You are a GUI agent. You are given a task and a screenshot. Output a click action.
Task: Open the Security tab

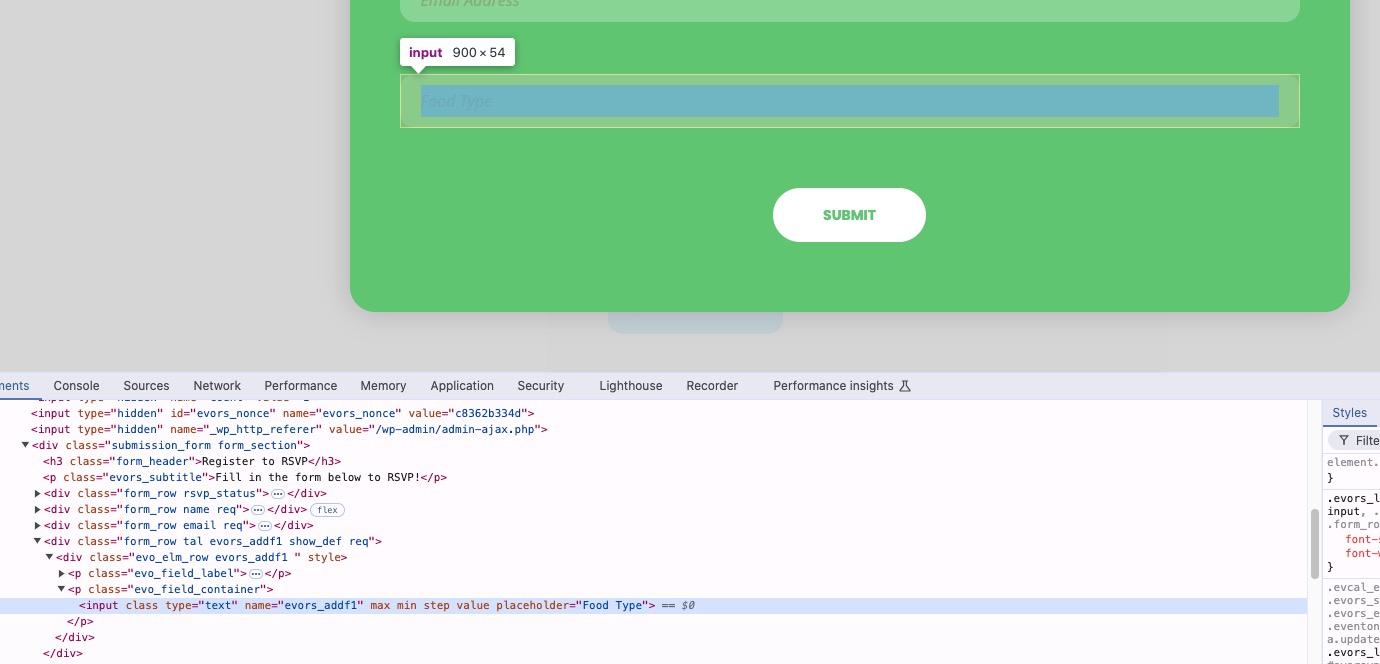(541, 386)
